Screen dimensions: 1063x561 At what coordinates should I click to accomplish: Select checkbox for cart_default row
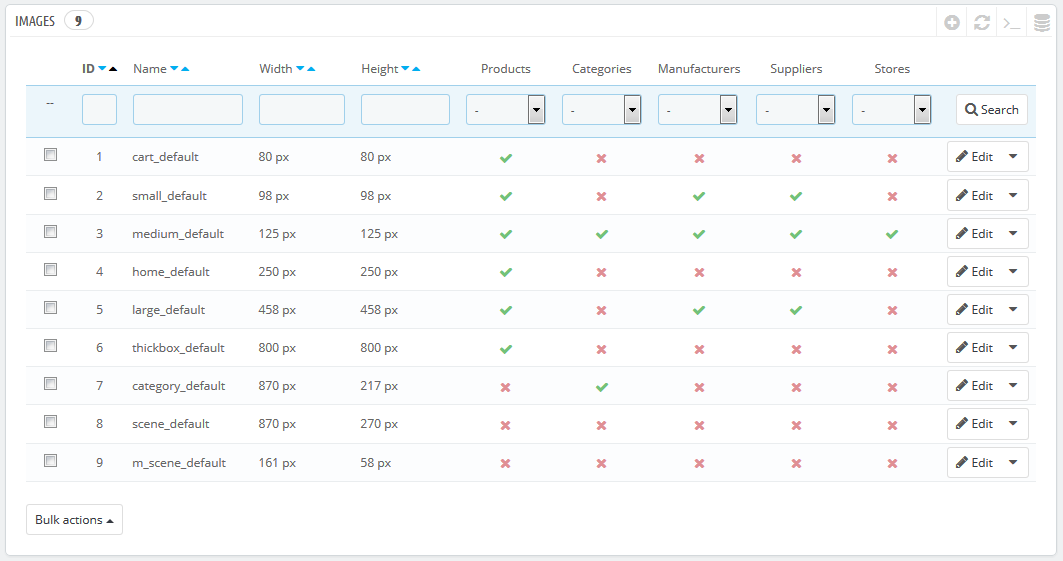50,154
